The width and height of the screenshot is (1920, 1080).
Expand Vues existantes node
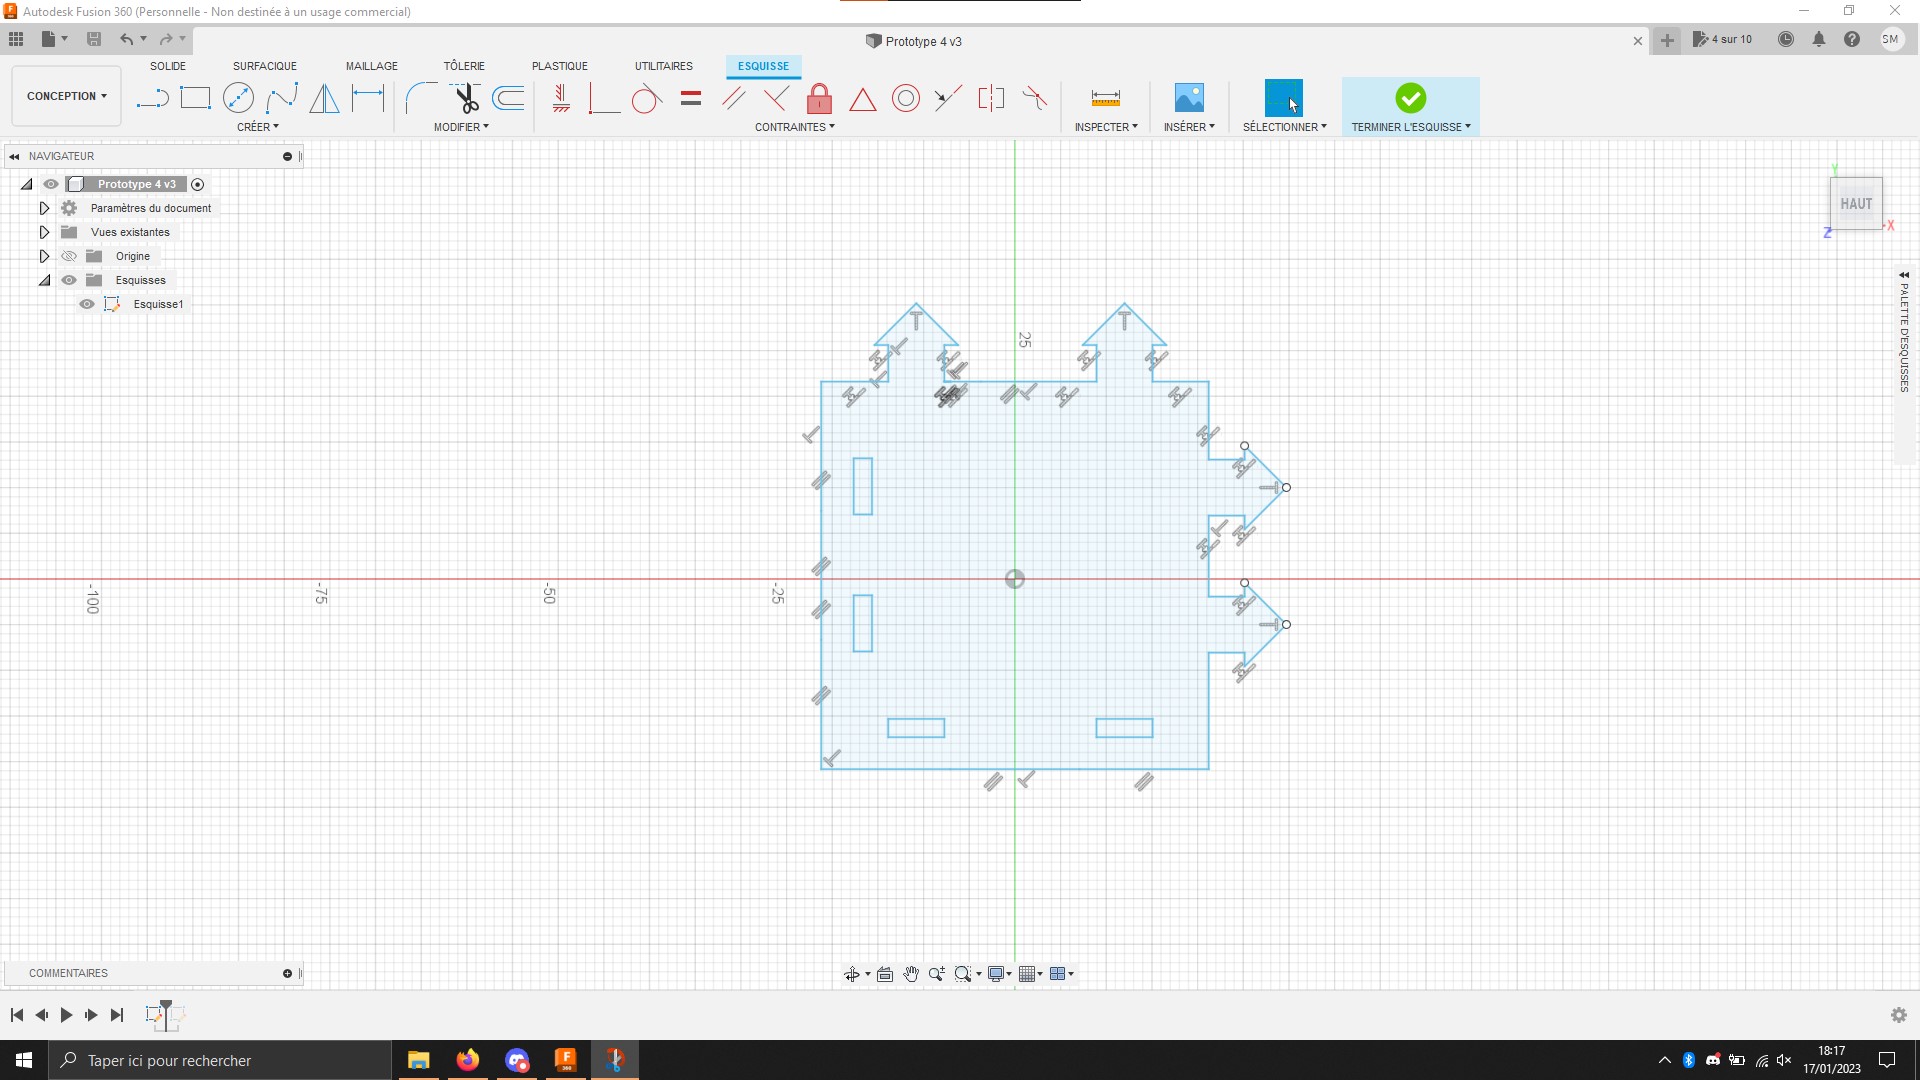click(x=44, y=232)
